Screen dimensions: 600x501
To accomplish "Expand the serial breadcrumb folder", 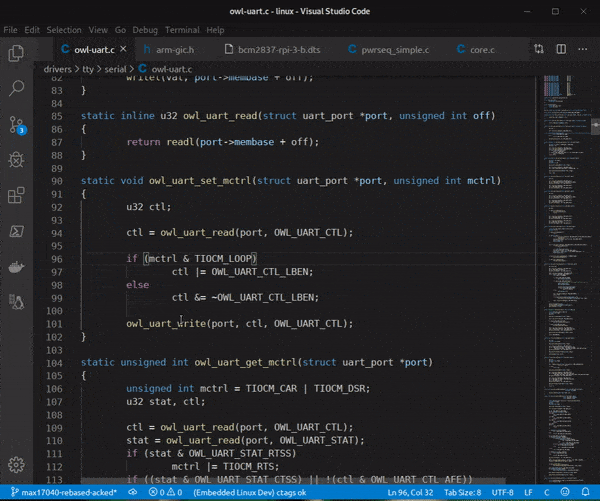I will pyautogui.click(x=115, y=69).
